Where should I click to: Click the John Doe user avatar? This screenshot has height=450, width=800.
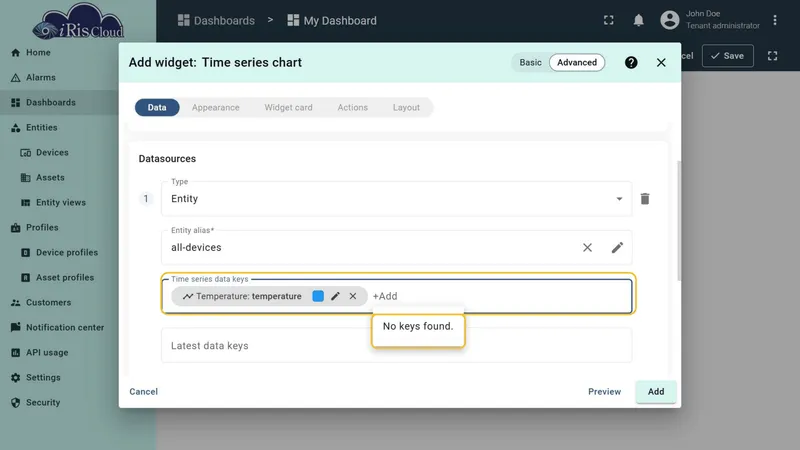670,20
